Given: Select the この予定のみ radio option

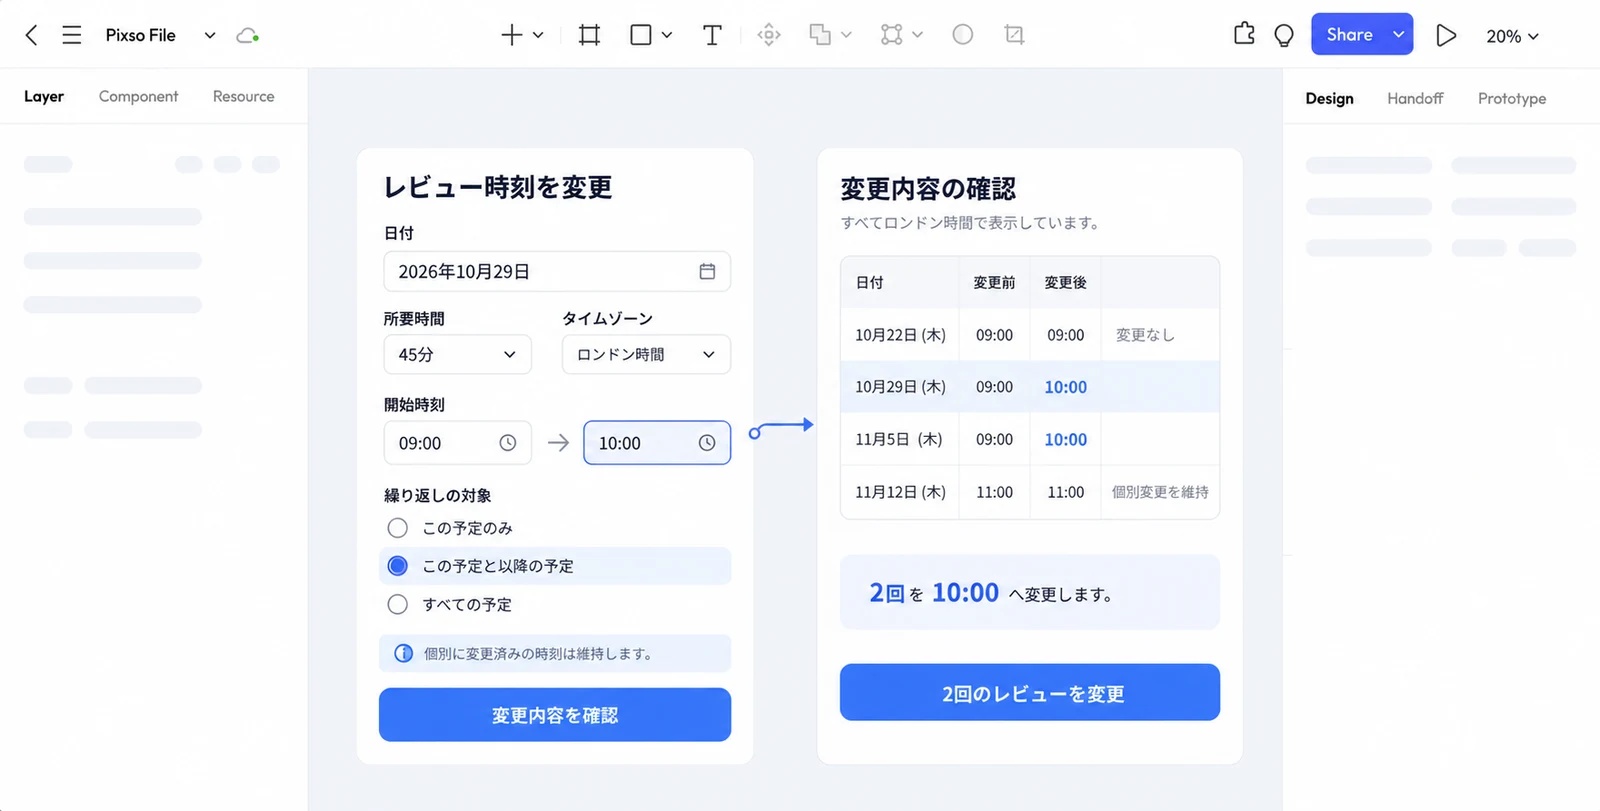Looking at the screenshot, I should [397, 527].
